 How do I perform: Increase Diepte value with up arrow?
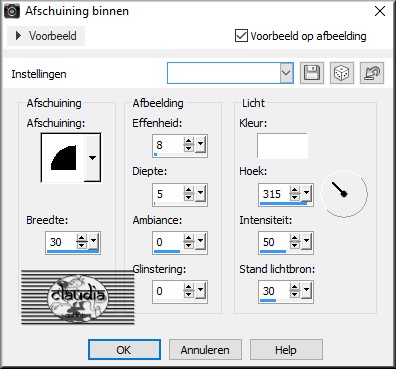click(189, 190)
